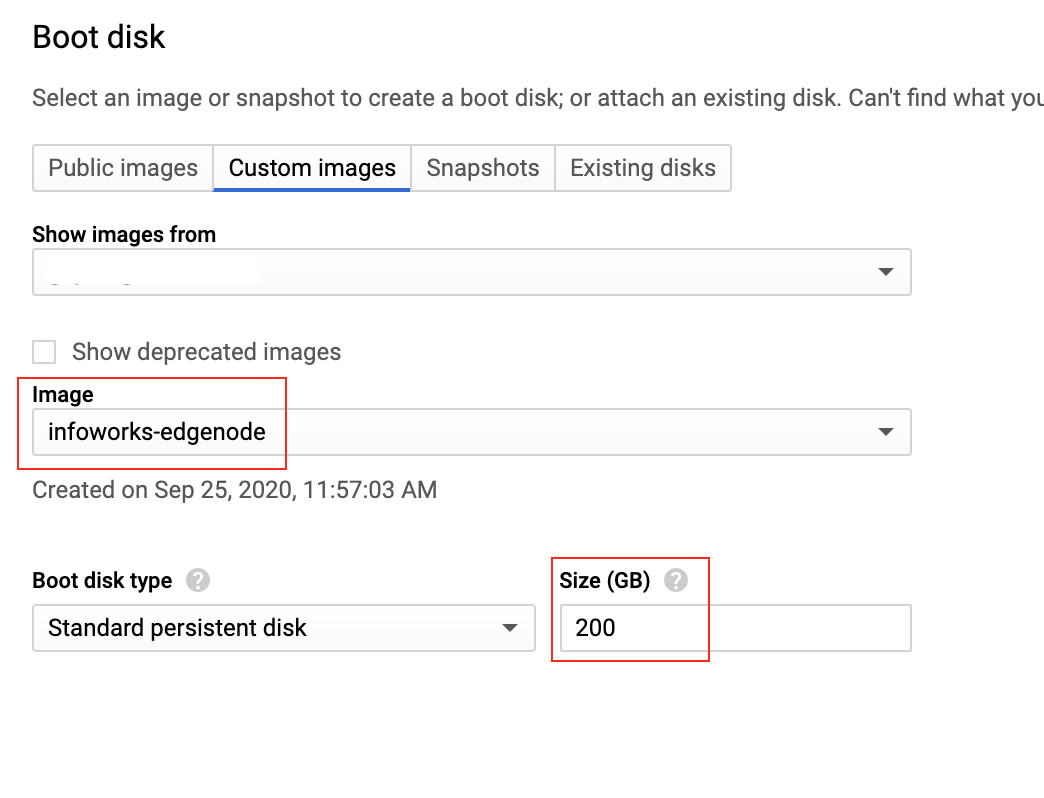1044x798 pixels.
Task: Open Standard persistent disk type dropdown
Action: click(284, 628)
